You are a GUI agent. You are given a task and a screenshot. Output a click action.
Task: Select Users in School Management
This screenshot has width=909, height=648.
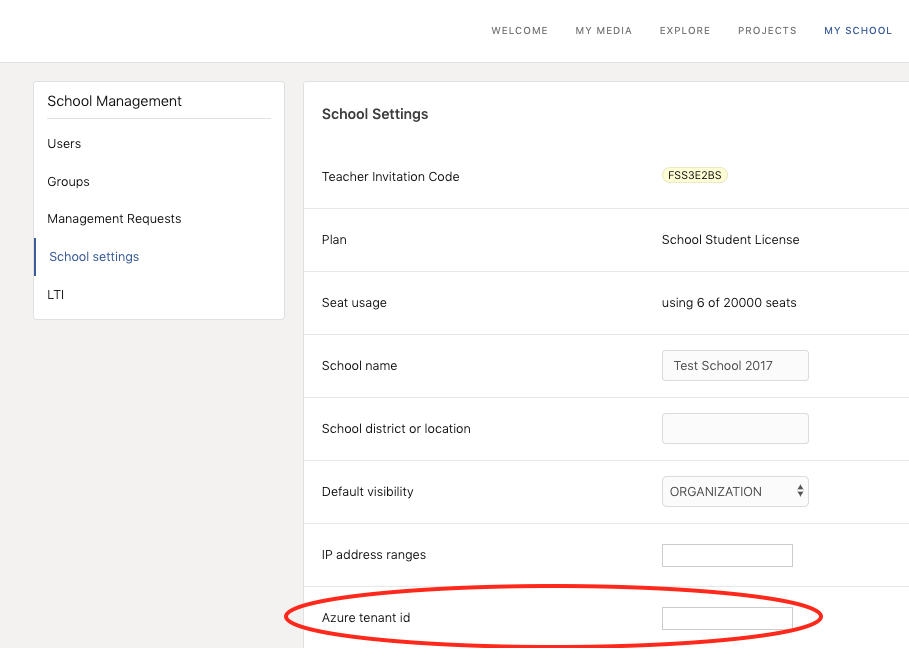(x=64, y=144)
